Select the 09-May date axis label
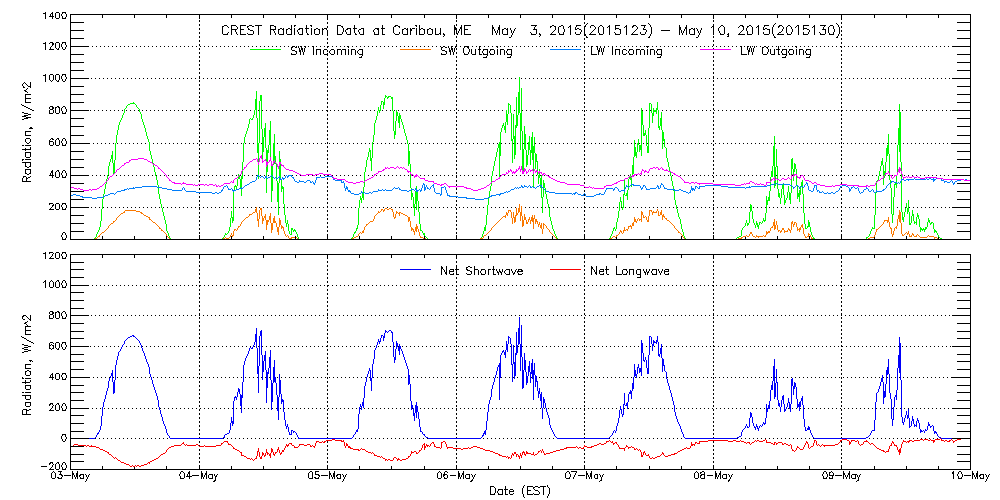1000x500 pixels. 842,477
